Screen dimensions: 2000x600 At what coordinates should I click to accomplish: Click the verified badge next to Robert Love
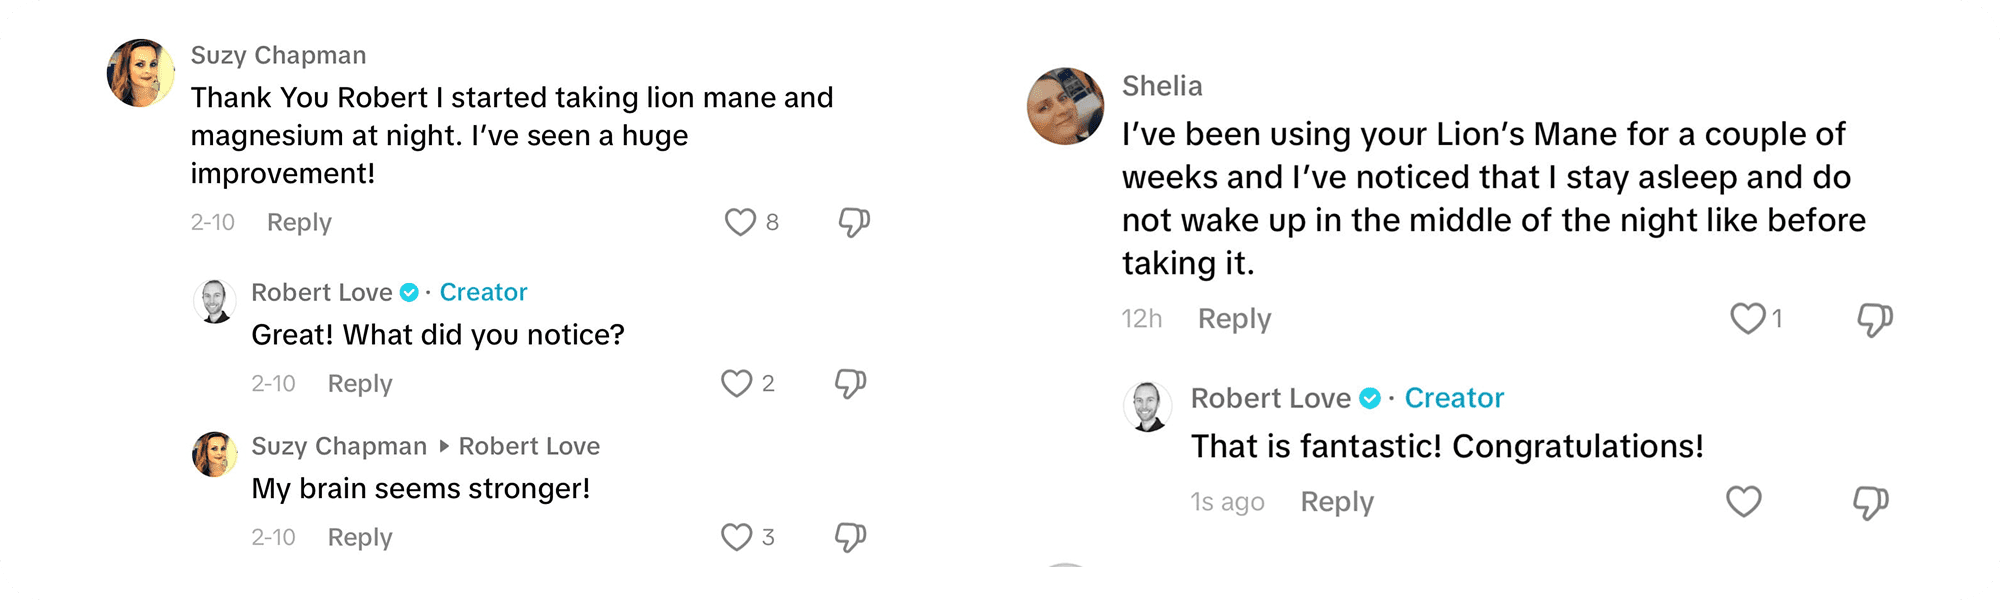(409, 292)
